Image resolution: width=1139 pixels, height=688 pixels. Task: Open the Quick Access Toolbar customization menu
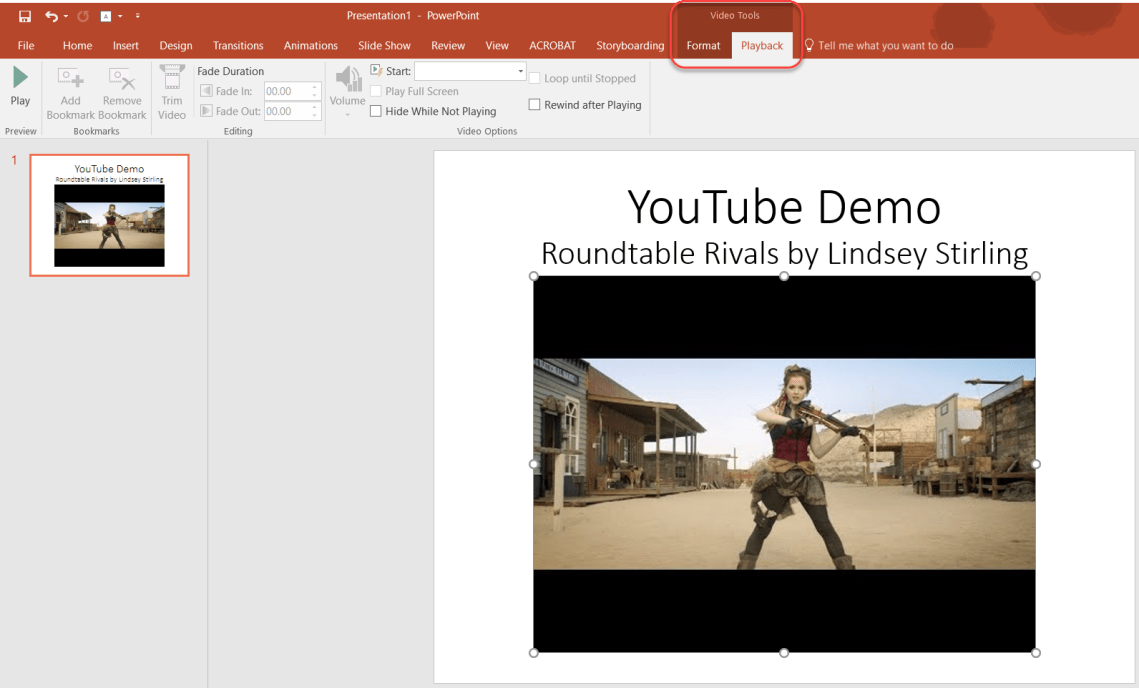pos(137,15)
